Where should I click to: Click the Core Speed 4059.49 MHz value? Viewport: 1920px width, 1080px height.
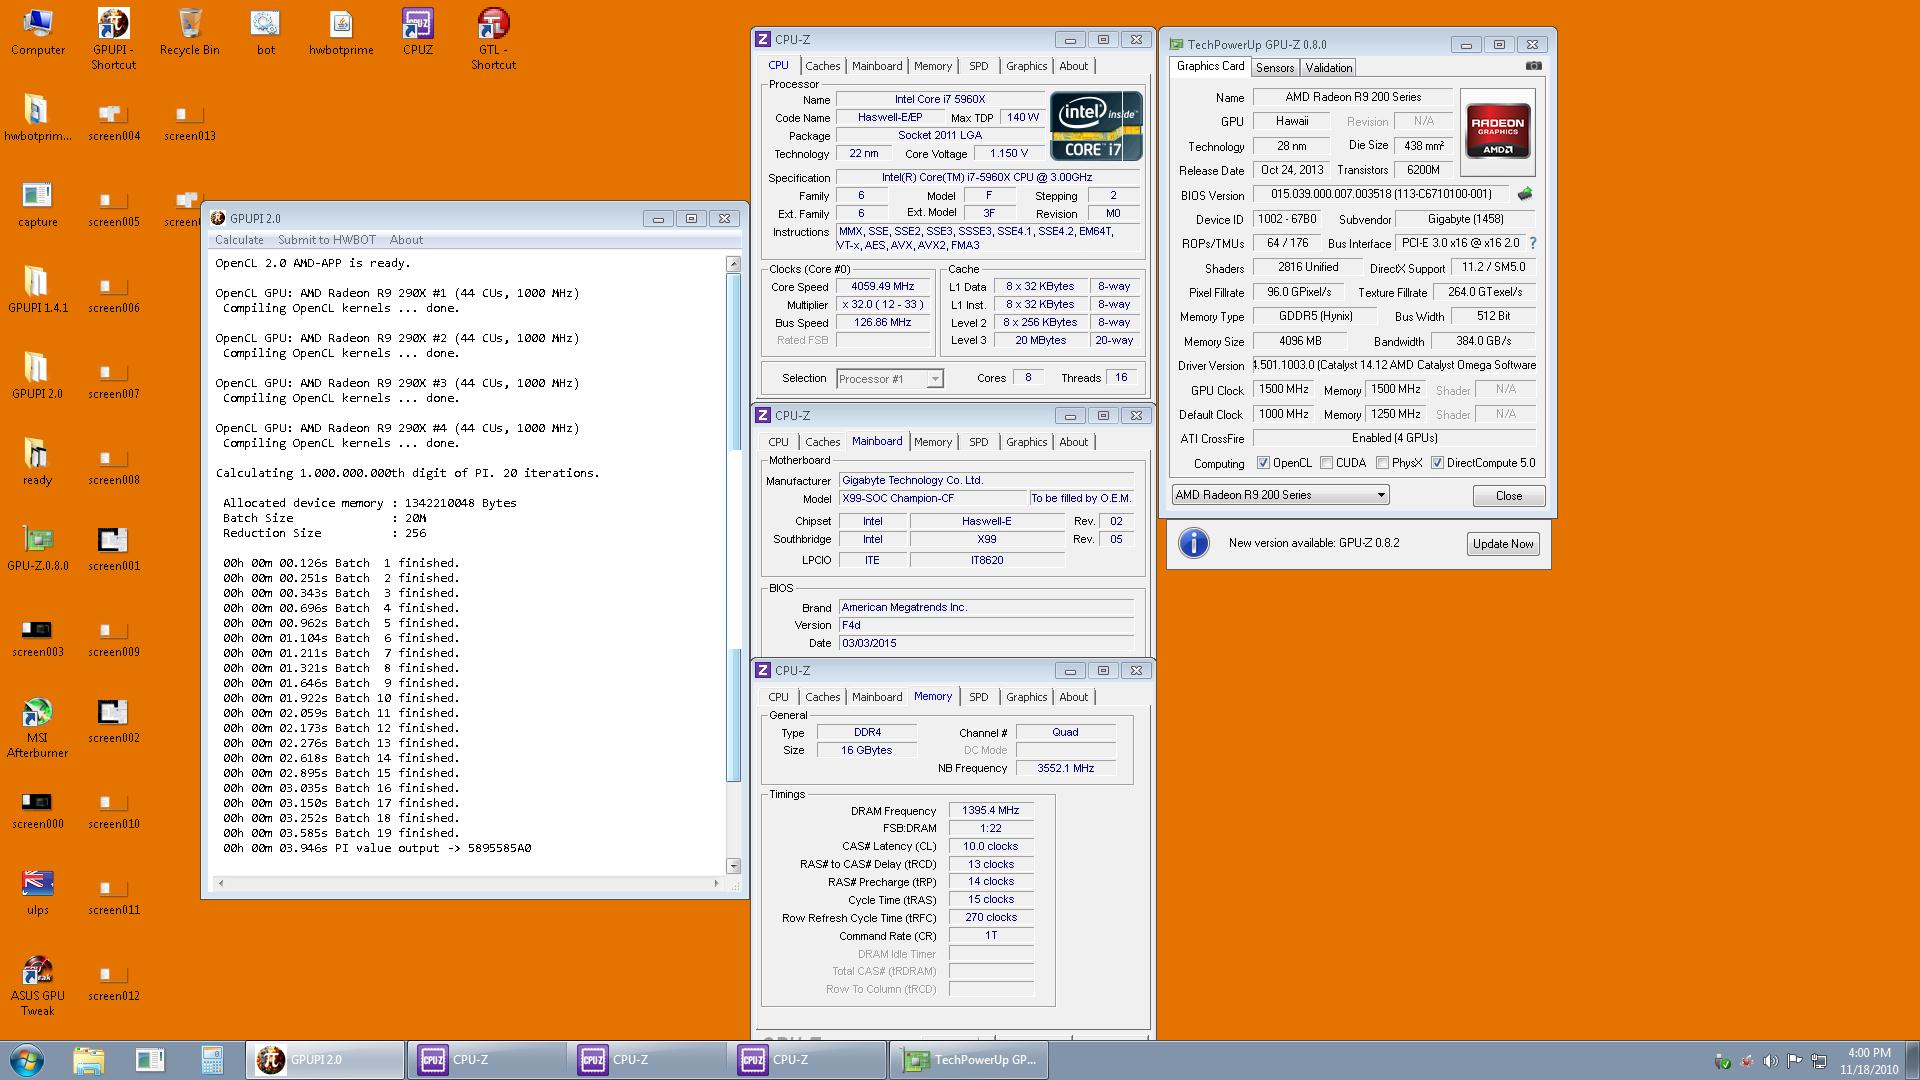coord(883,287)
